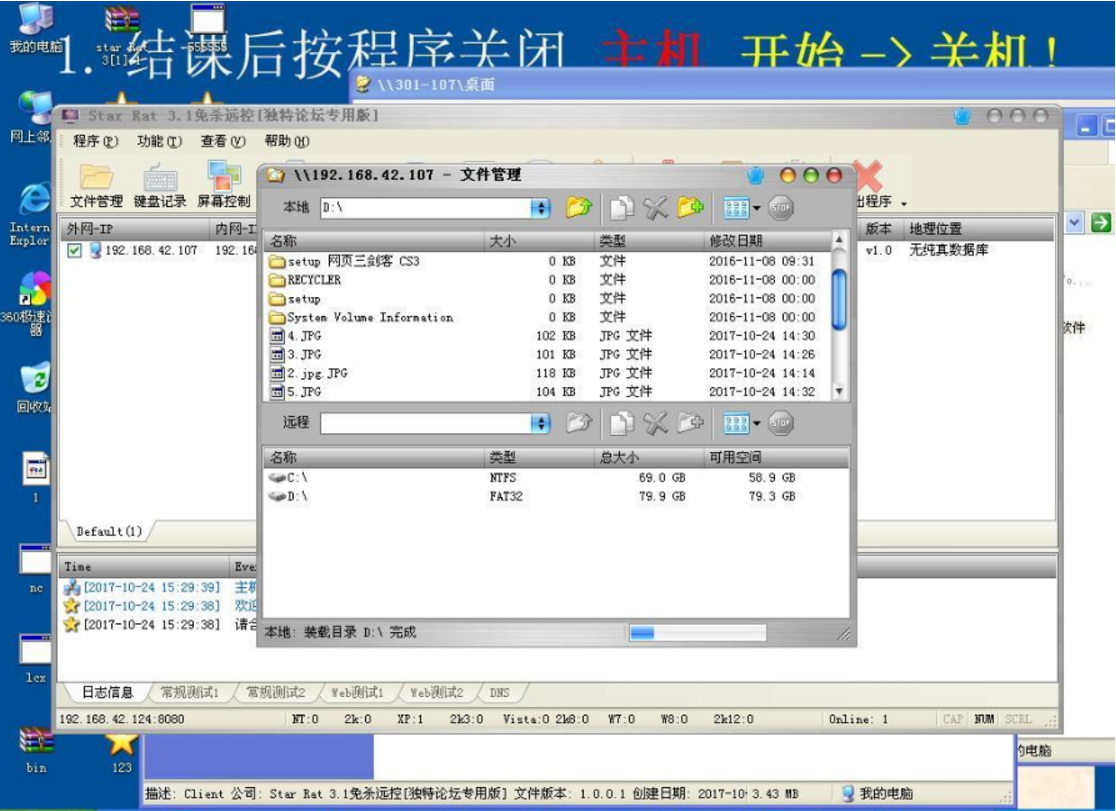Switch to the Web测试2 tab
Viewport: 1116px width, 811px height.
437,692
